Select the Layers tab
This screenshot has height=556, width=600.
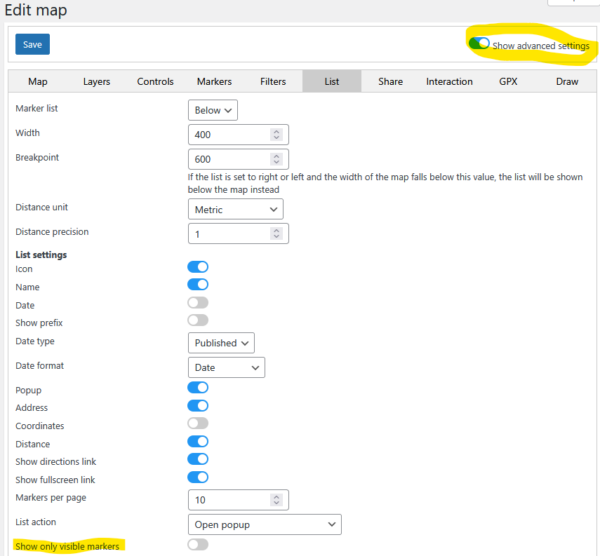tap(97, 82)
